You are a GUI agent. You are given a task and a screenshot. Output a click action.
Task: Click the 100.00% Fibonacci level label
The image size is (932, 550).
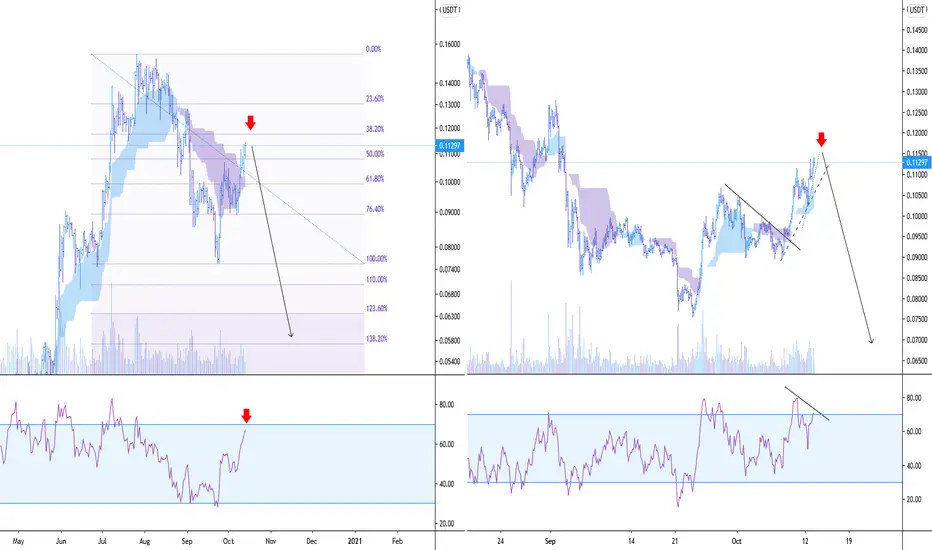click(x=376, y=259)
